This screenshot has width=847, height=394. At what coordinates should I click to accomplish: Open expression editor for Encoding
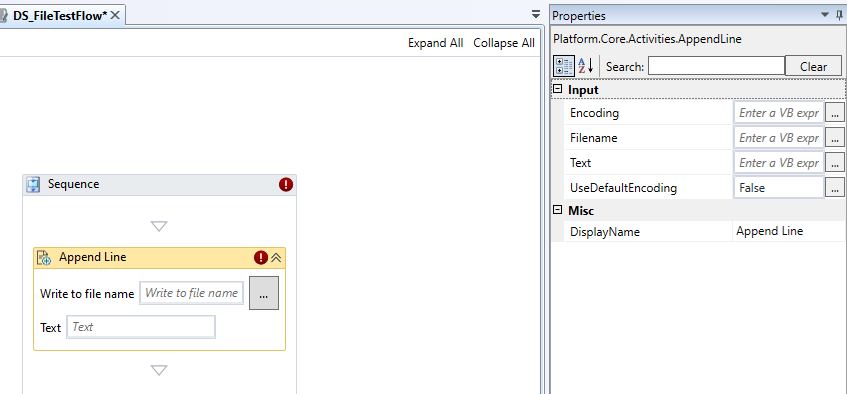coord(835,113)
